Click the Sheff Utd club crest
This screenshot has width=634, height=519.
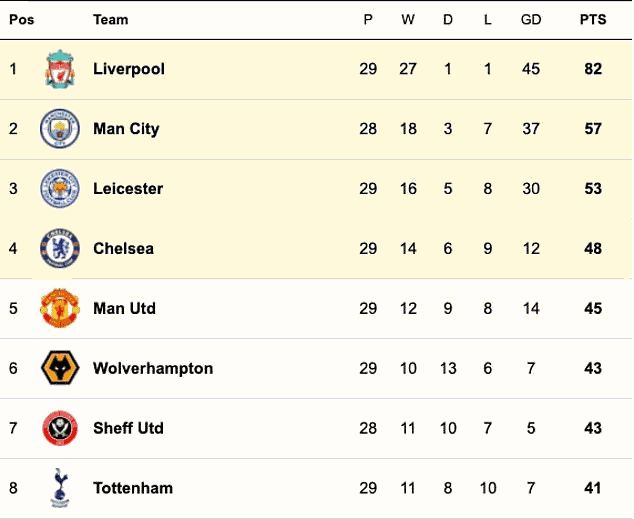pyautogui.click(x=60, y=428)
